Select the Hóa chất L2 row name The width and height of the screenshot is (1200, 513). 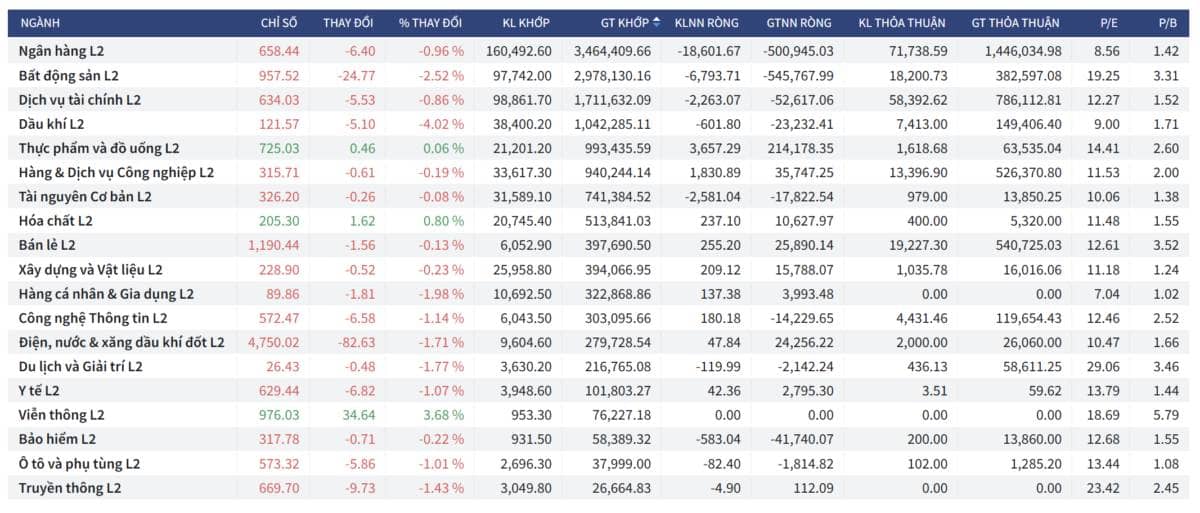(x=55, y=220)
